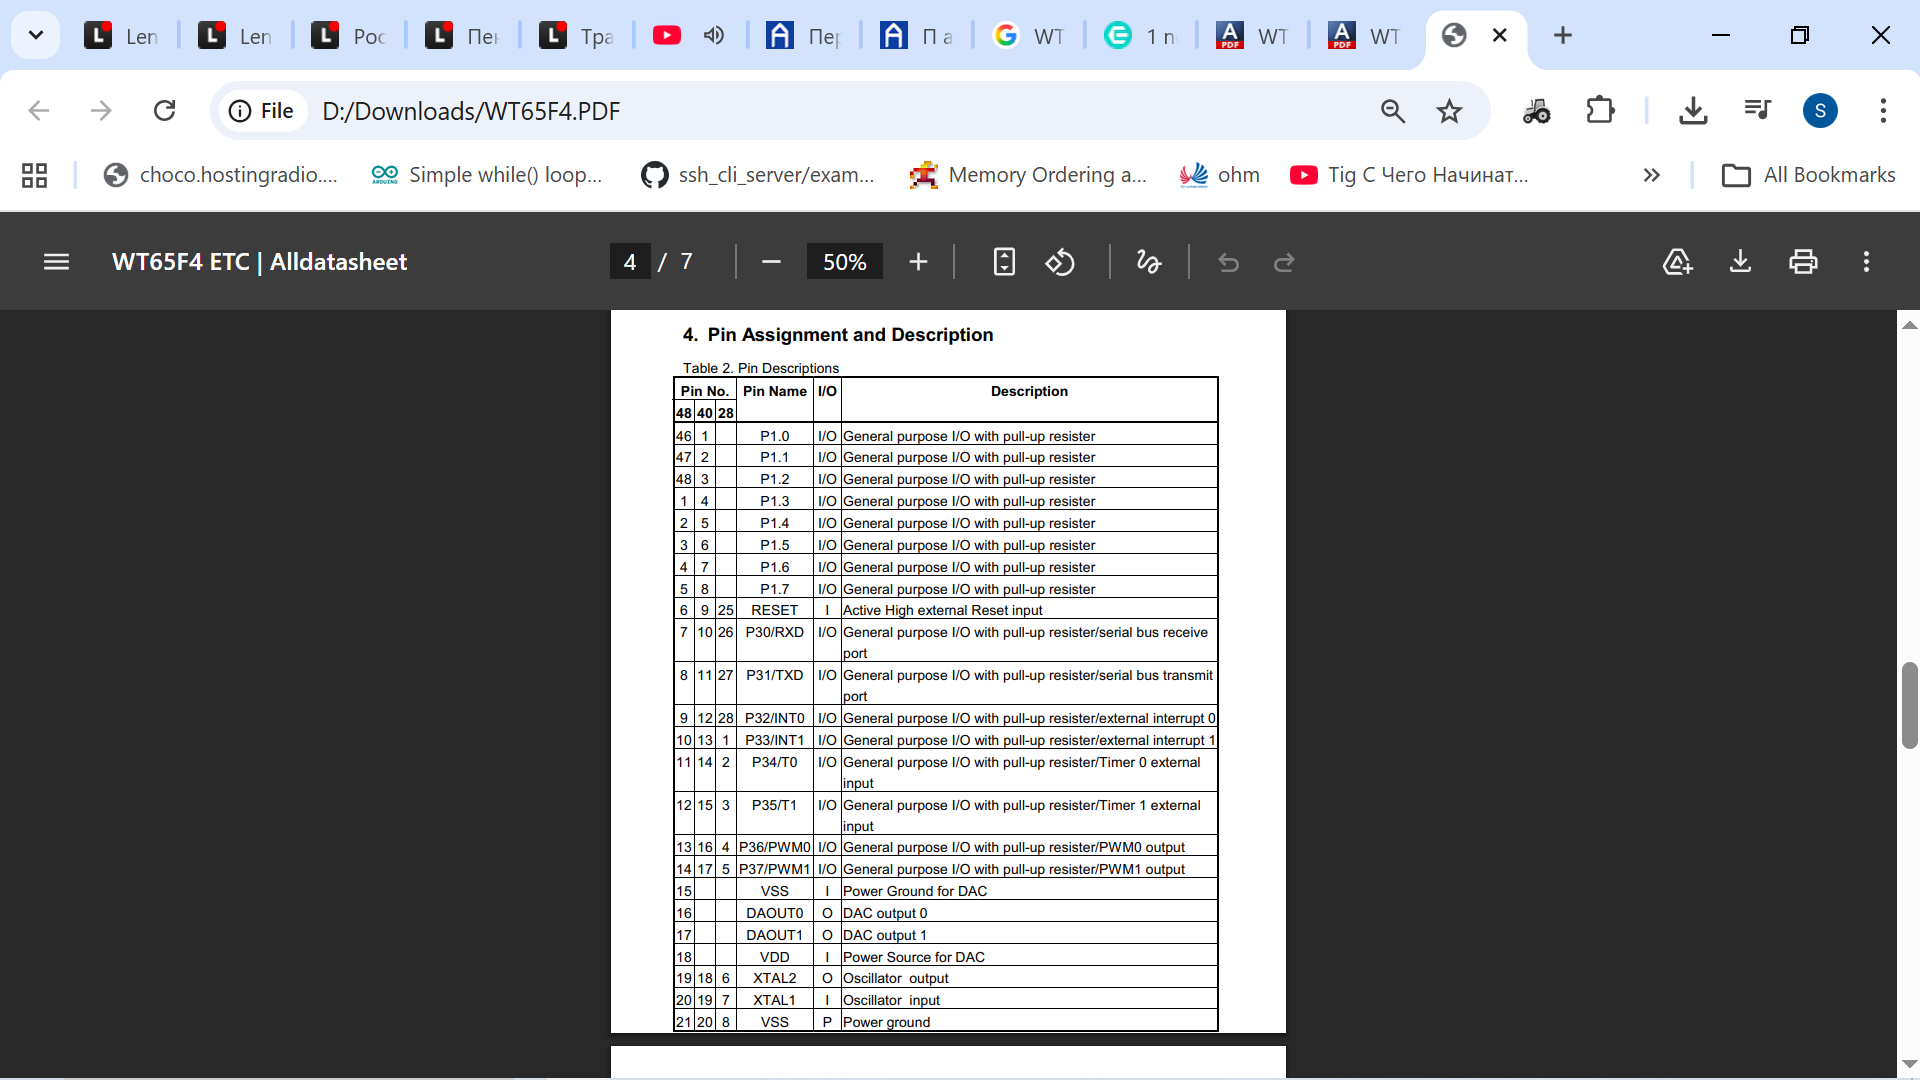This screenshot has width=1920, height=1080.
Task: Bookmark this page with the star
Action: [x=1449, y=111]
